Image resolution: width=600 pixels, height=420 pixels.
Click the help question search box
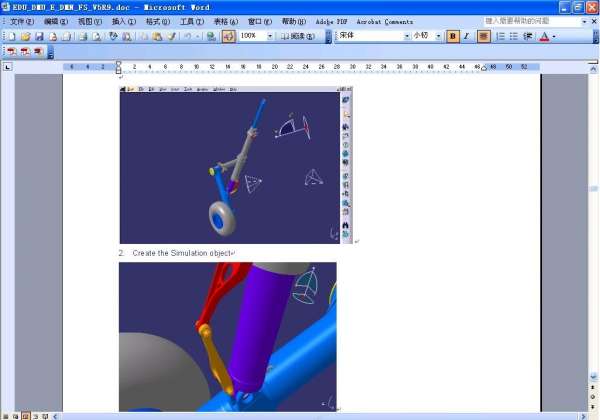[530, 21]
